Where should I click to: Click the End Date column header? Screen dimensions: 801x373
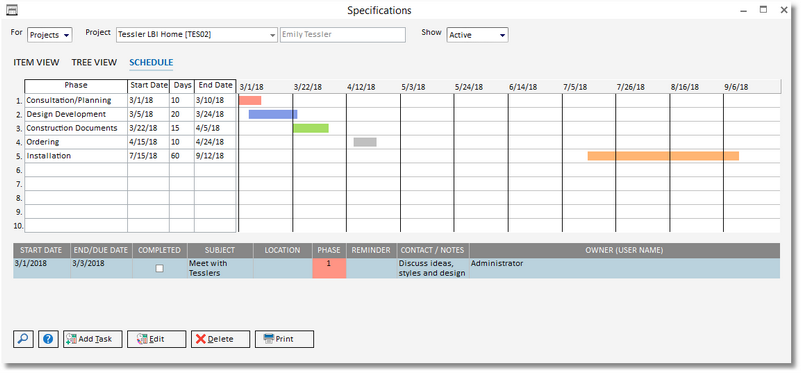tap(215, 86)
